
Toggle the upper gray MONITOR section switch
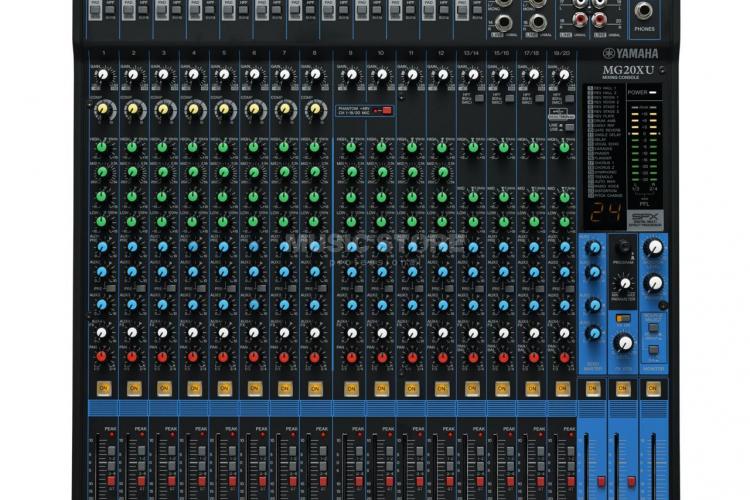(653, 328)
